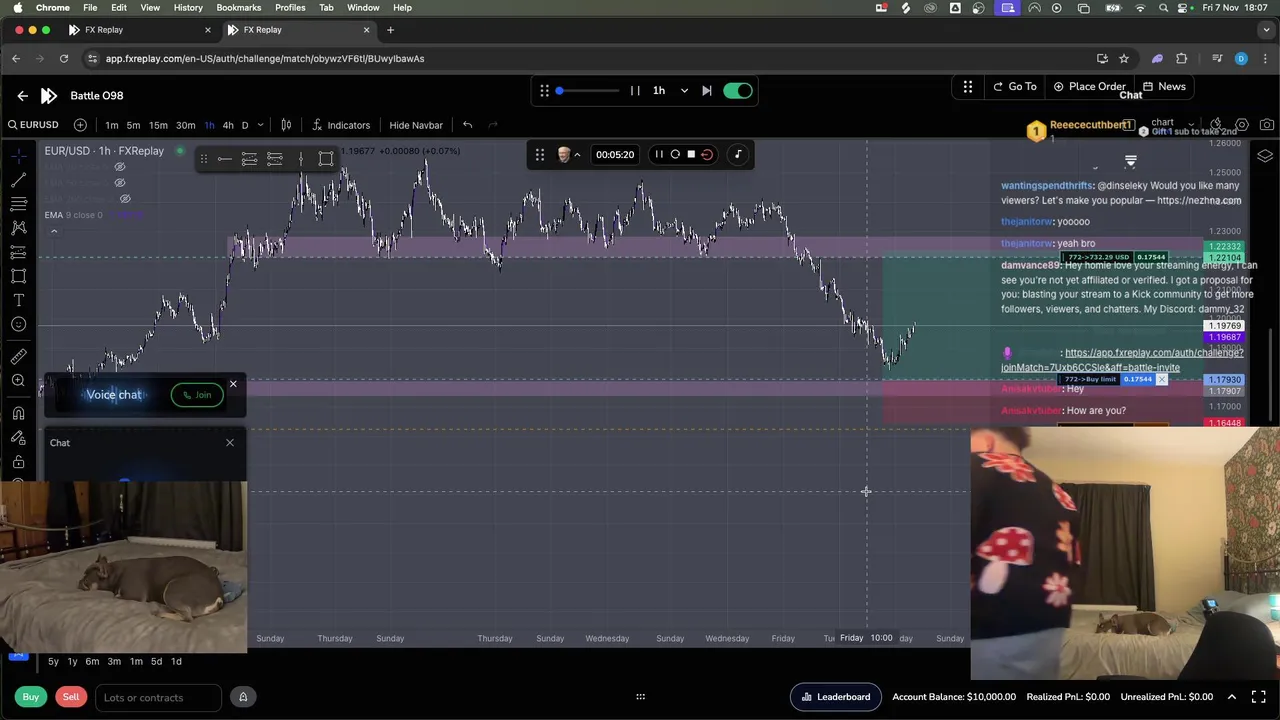This screenshot has width=1280, height=720.
Task: Click the Place Order button
Action: [x=1089, y=87]
